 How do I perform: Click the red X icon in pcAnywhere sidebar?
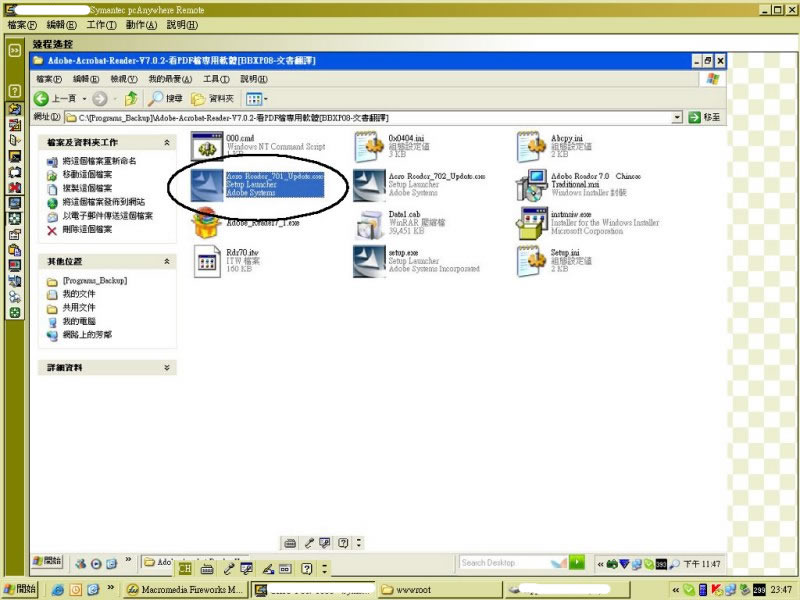[x=15, y=187]
